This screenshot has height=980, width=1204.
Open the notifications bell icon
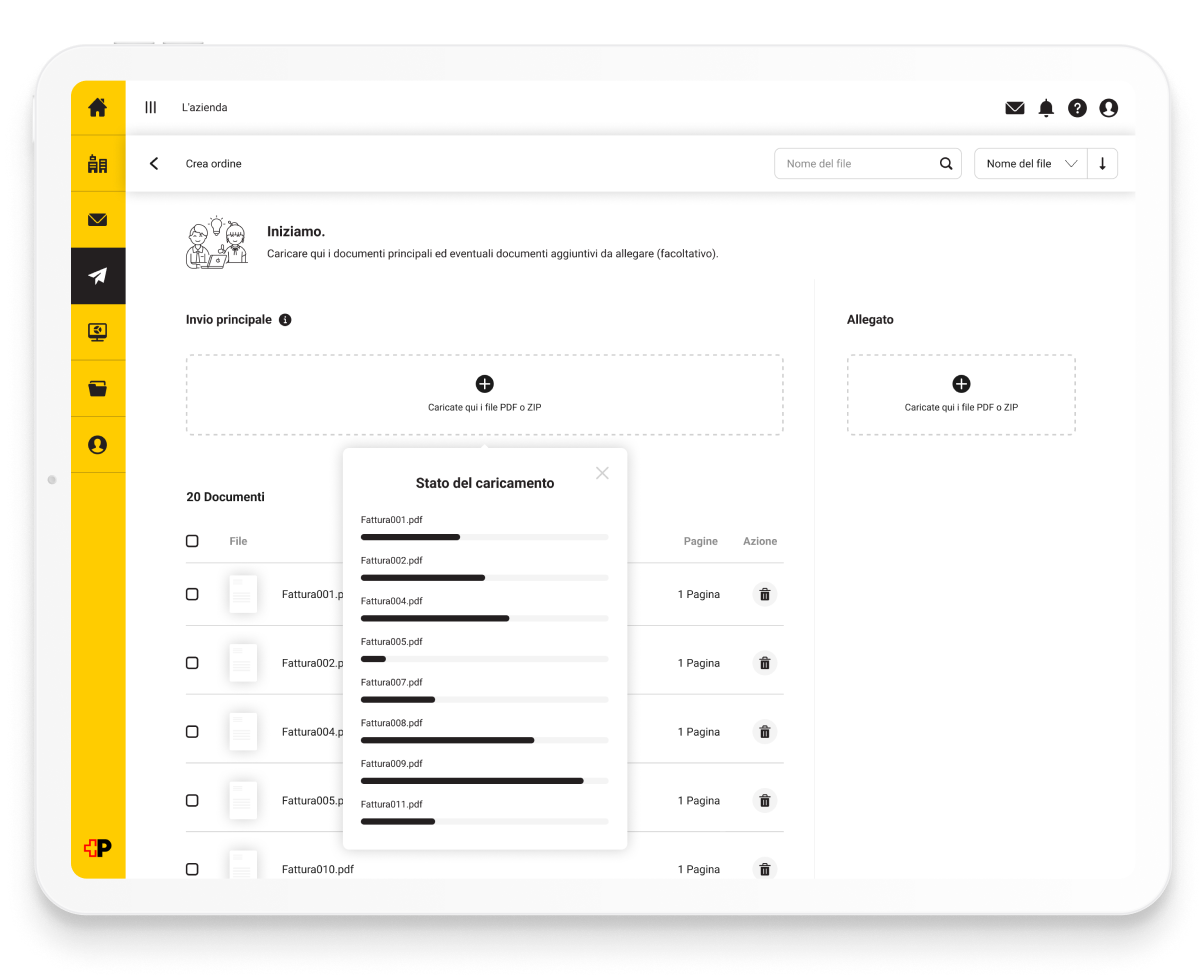pyautogui.click(x=1046, y=108)
